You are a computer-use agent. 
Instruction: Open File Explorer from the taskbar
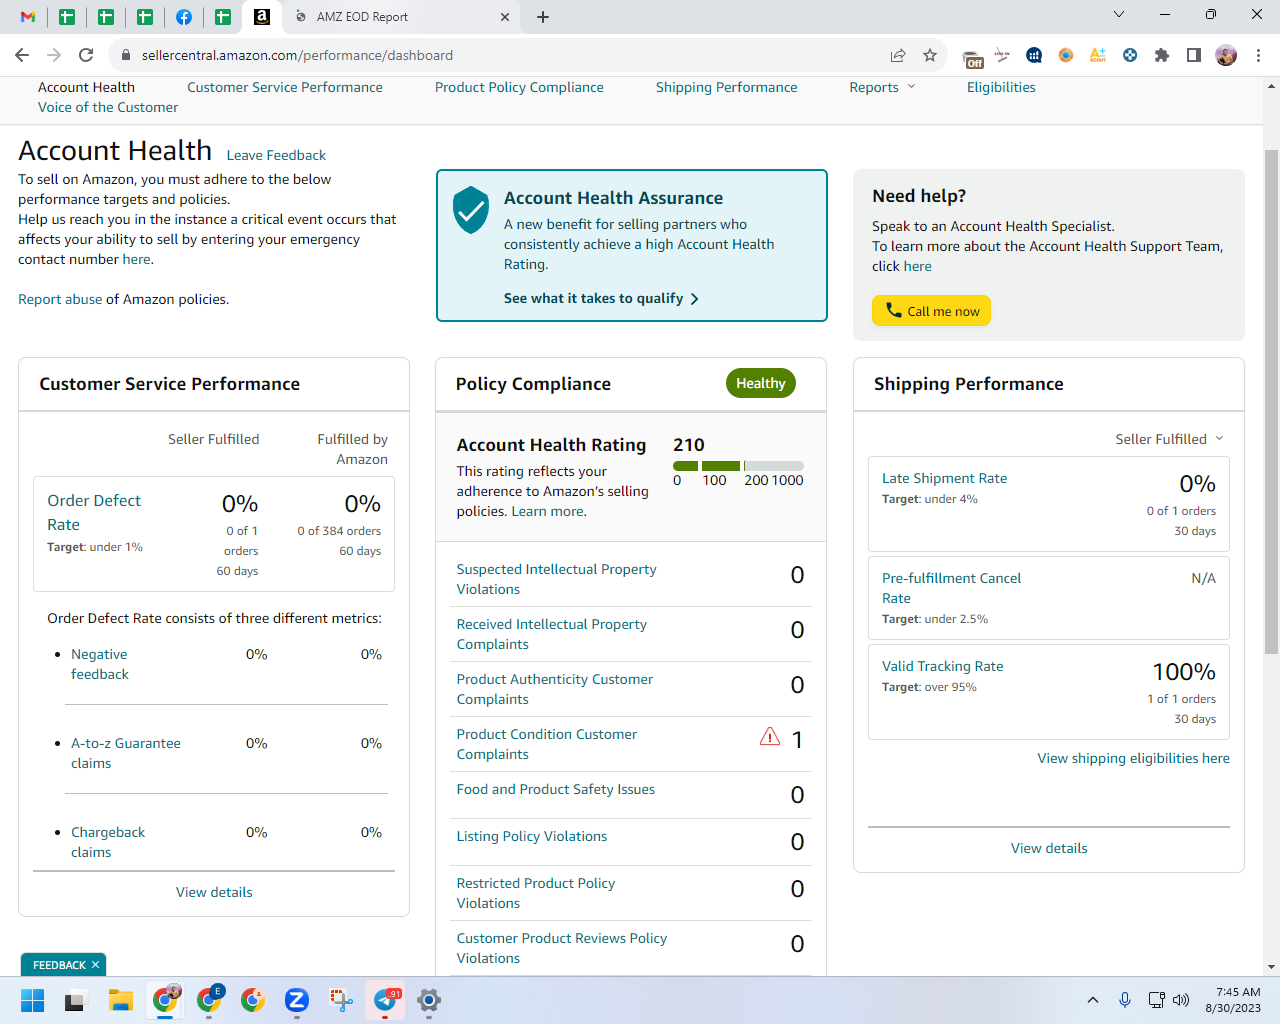[121, 1000]
